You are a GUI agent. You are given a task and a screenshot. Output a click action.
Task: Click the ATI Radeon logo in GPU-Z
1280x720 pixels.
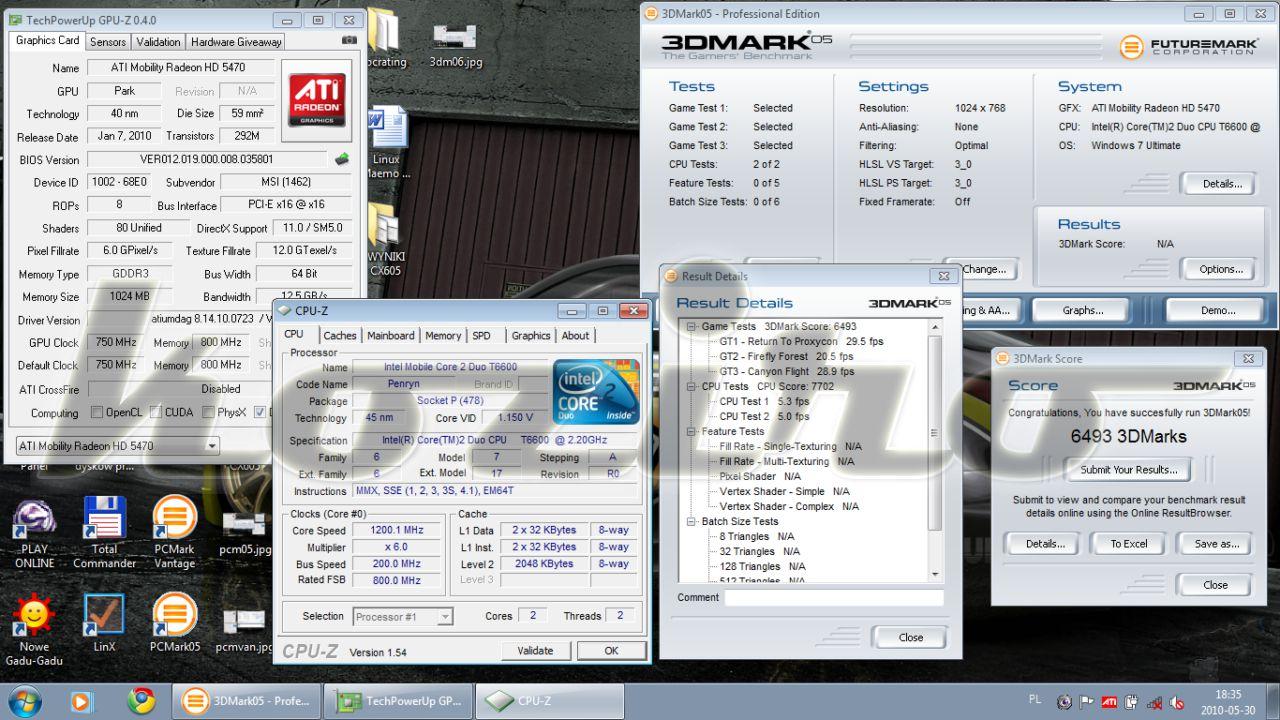tap(317, 100)
